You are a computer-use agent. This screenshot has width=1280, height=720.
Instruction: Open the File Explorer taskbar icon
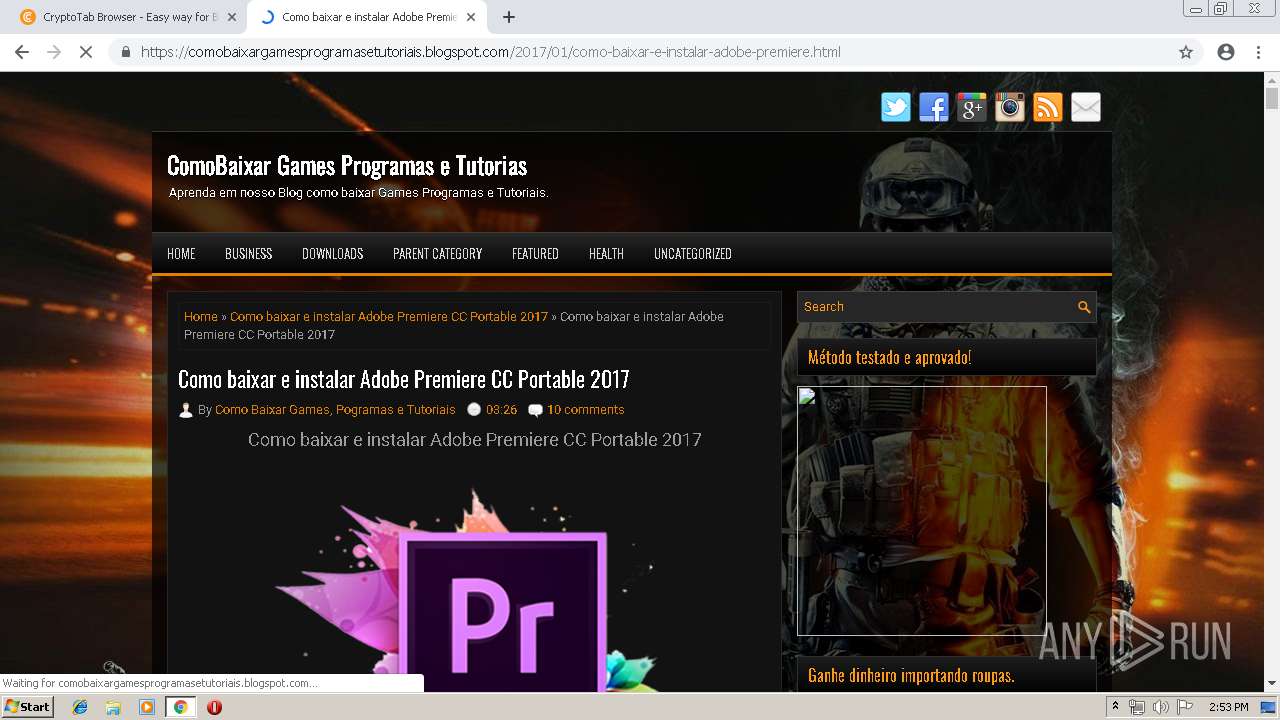point(113,707)
